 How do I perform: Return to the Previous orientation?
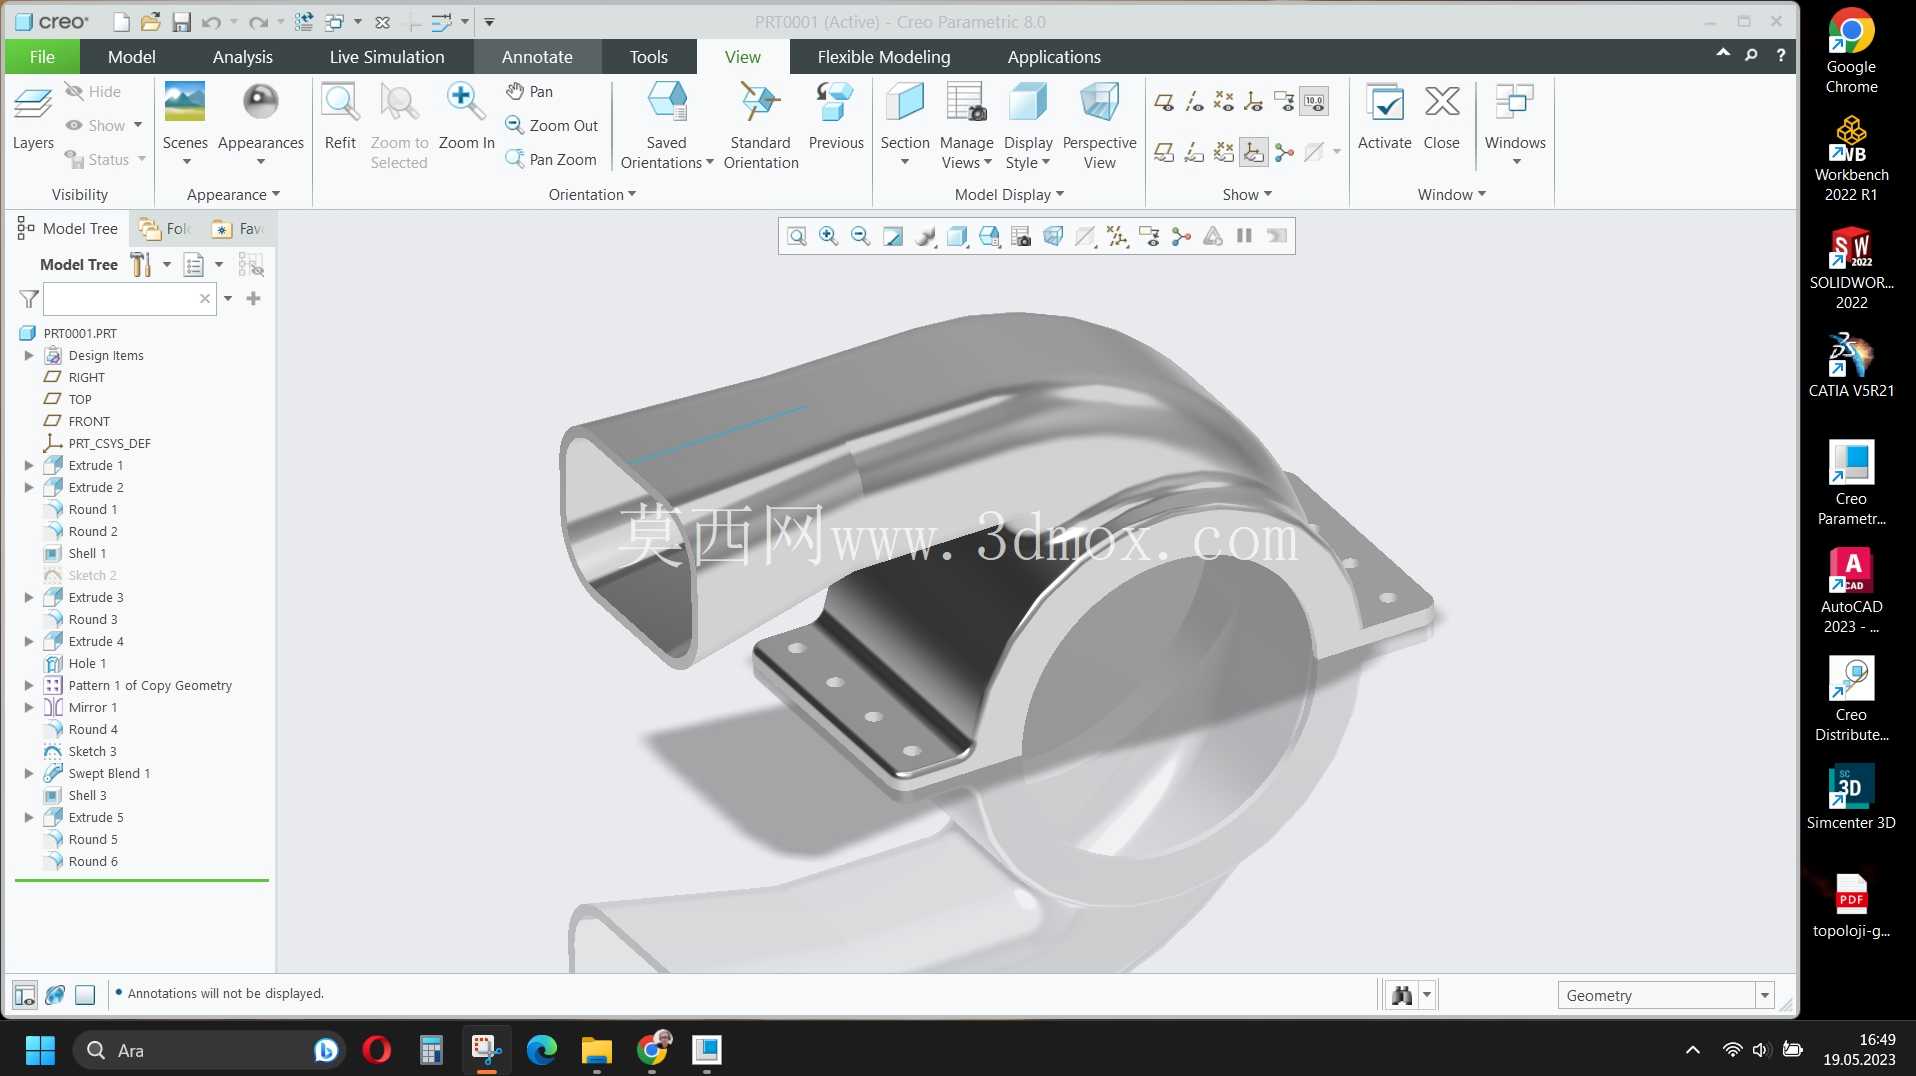tap(835, 116)
